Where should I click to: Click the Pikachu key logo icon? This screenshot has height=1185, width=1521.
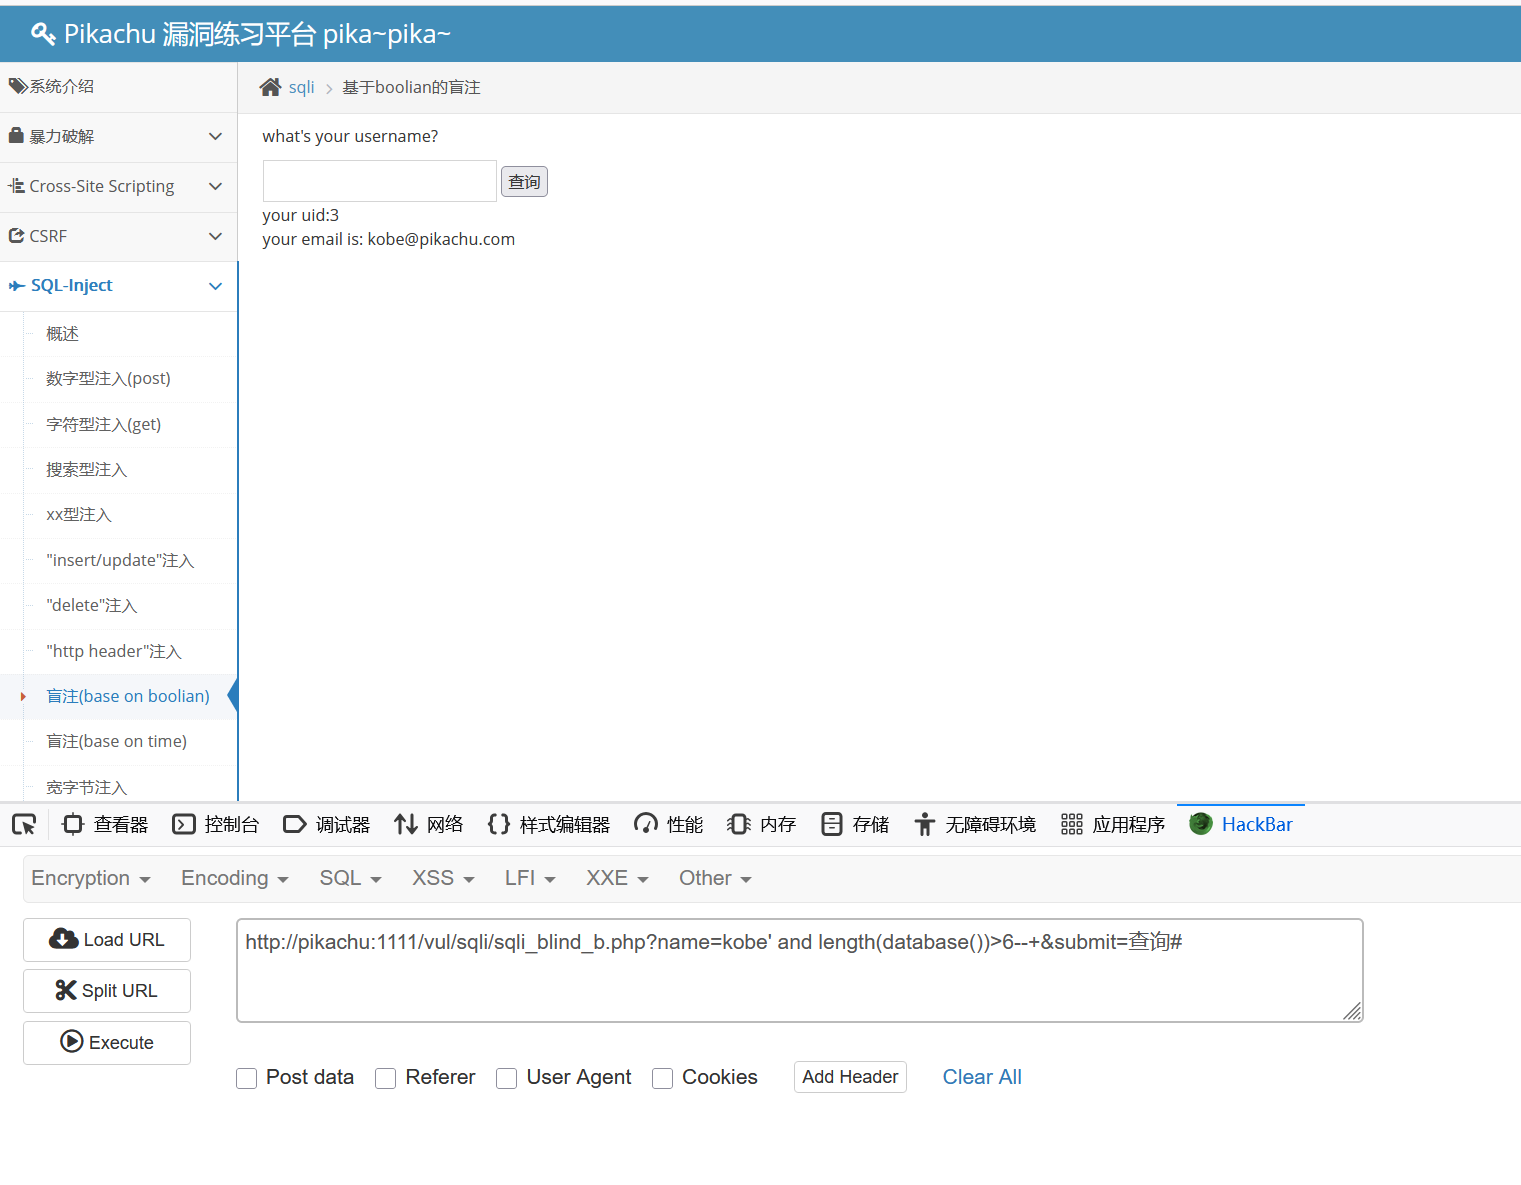[x=43, y=34]
